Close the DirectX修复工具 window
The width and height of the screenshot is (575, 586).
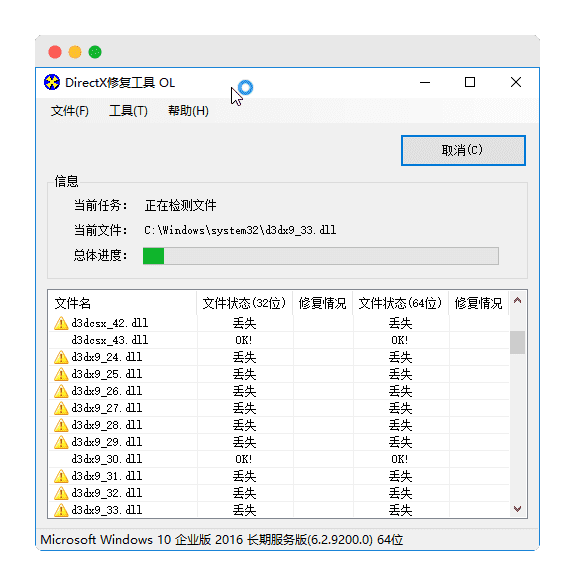[516, 82]
